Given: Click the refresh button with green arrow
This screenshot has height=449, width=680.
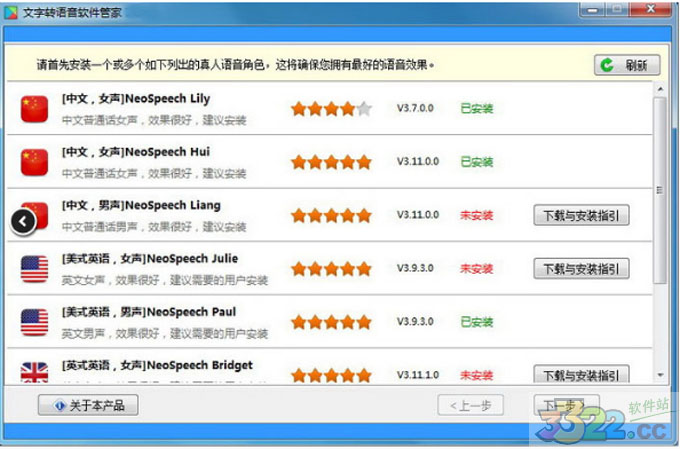Looking at the screenshot, I should (627, 65).
